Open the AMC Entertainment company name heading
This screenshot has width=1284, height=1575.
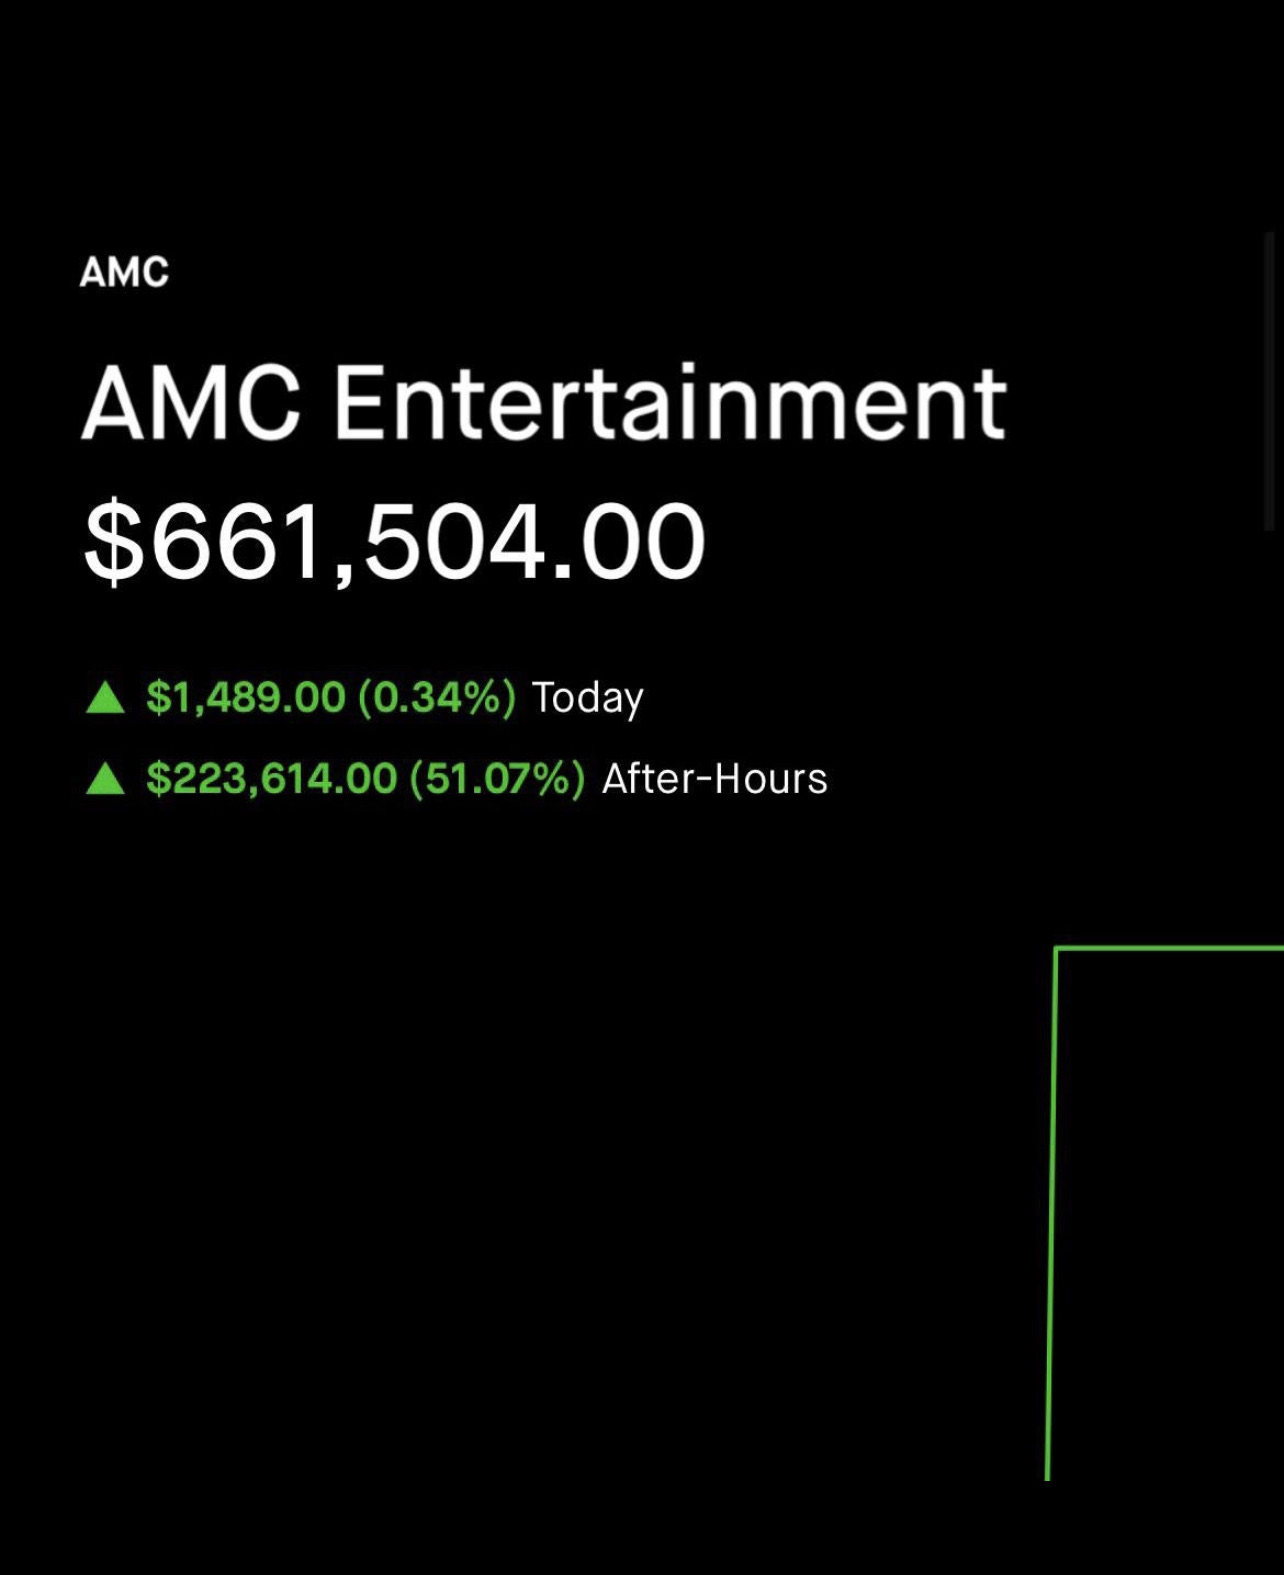coord(544,402)
